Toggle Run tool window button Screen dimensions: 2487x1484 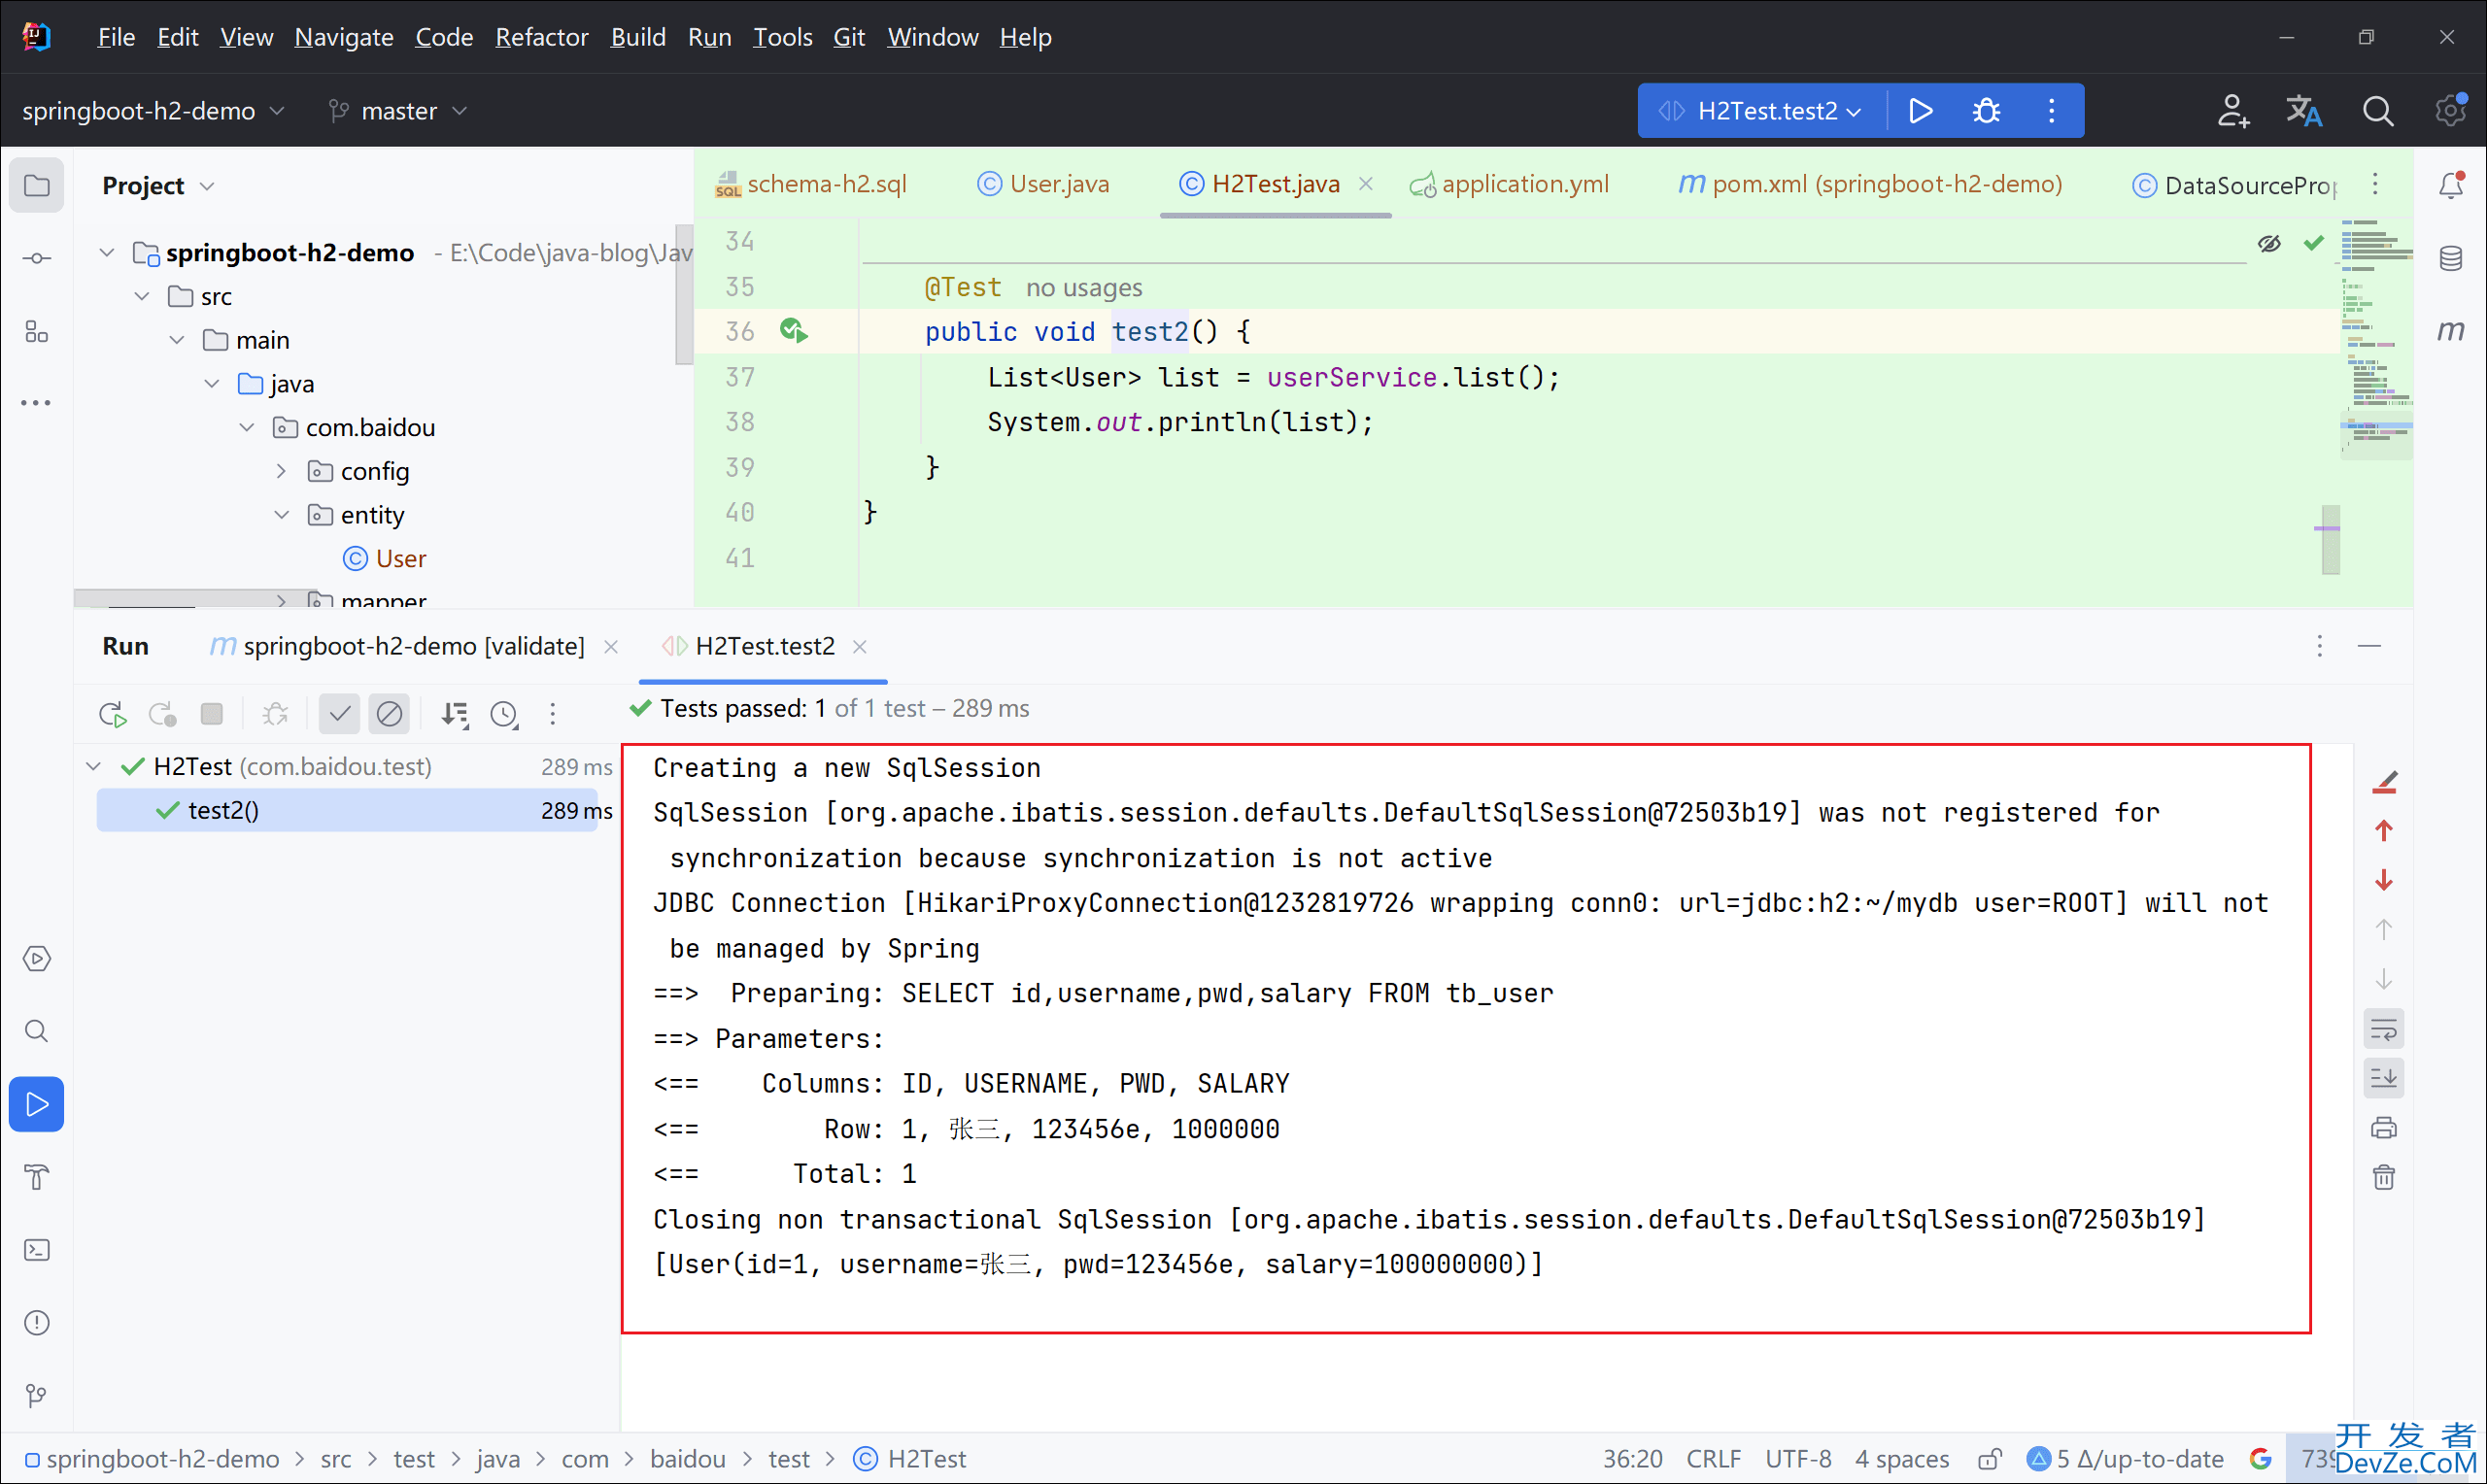37,1104
